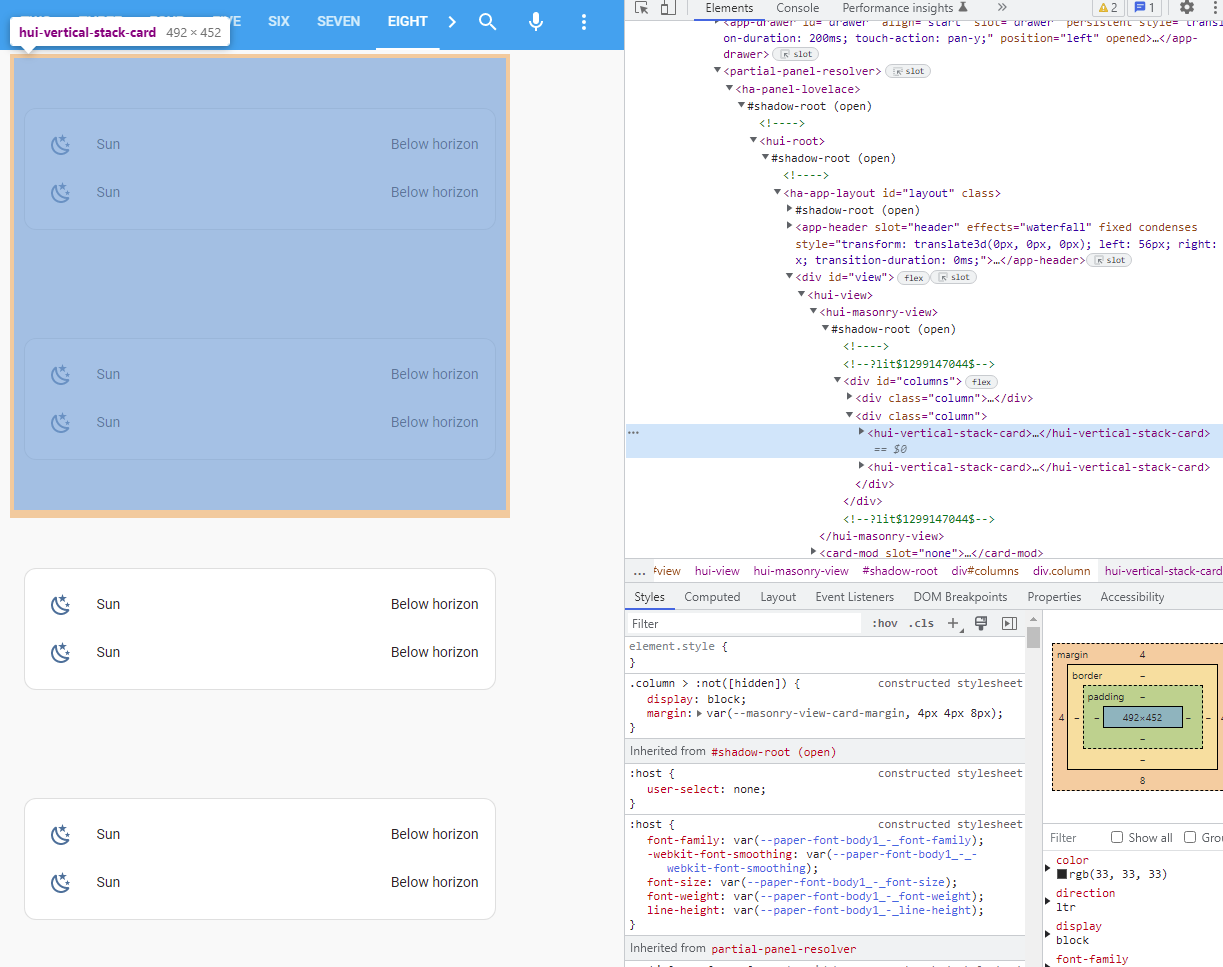Open the black color swatch for rgb(33,33,33)

[x=1061, y=876]
